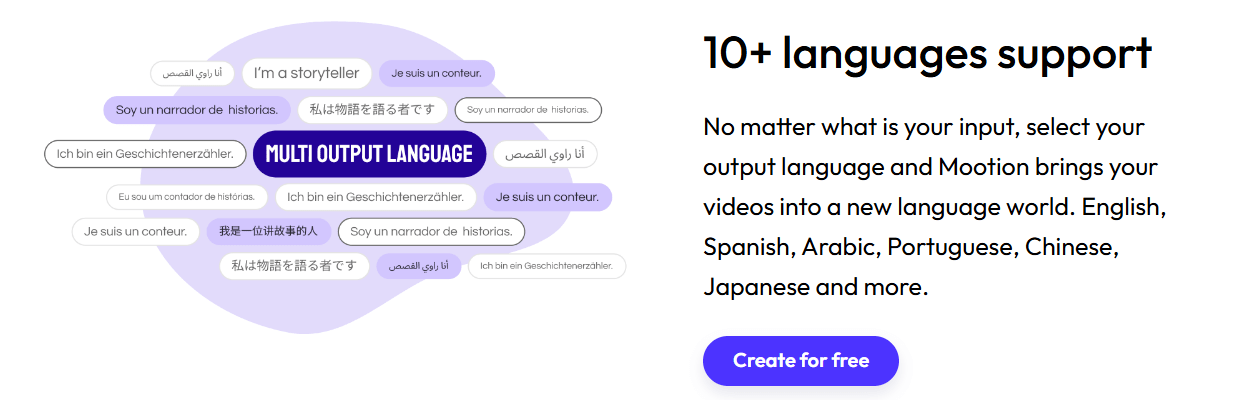Click the Japanese pill between two Spanish pills
1233x400 pixels.
coord(372,110)
